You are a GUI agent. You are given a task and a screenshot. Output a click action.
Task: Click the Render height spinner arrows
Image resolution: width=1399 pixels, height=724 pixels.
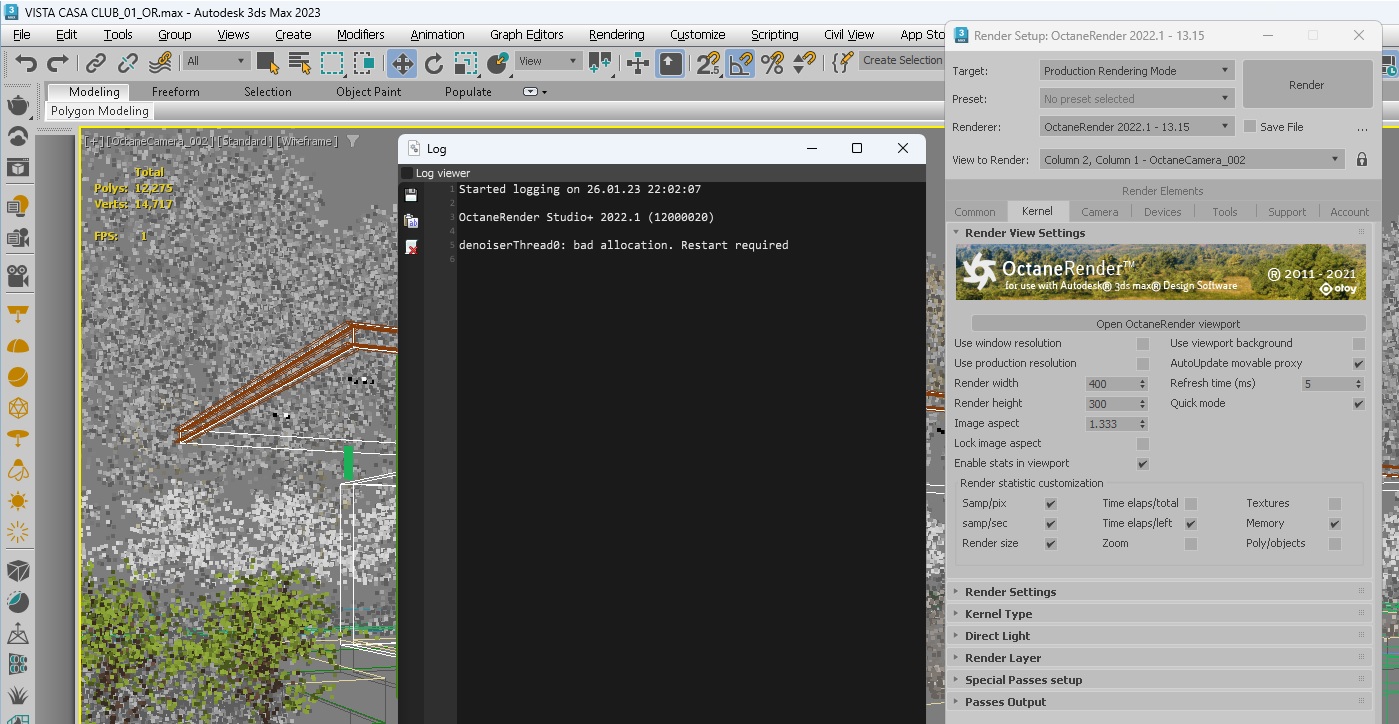pyautogui.click(x=1142, y=404)
